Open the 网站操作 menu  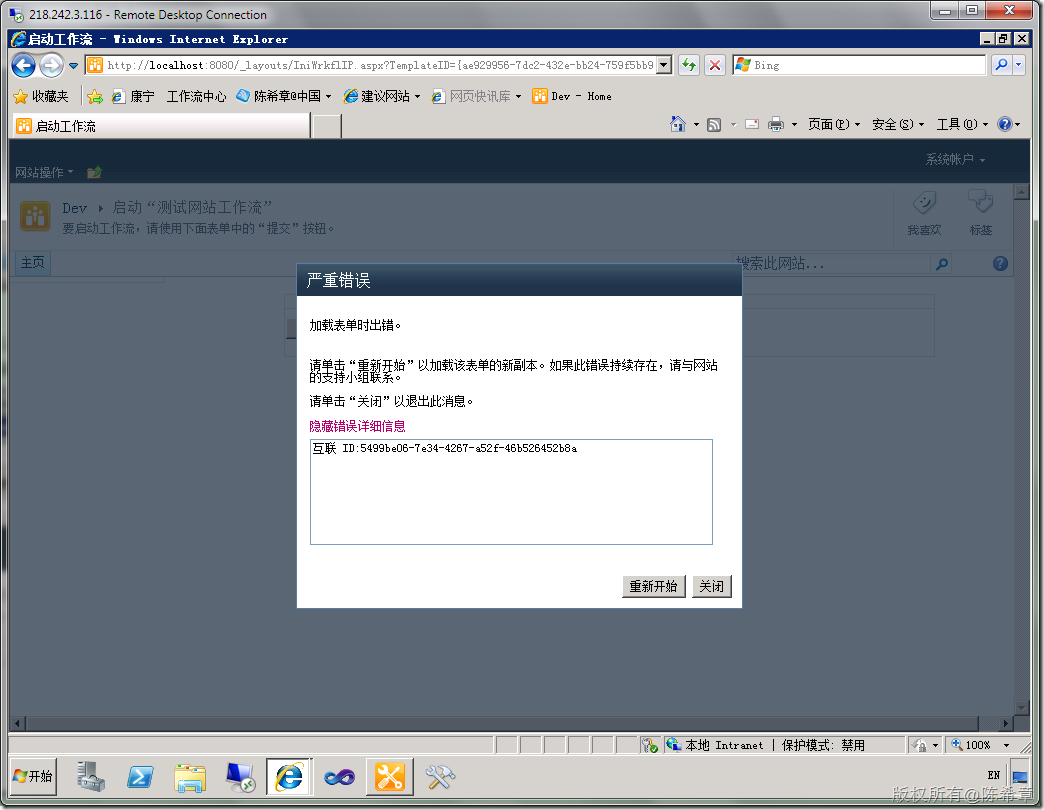(44, 172)
